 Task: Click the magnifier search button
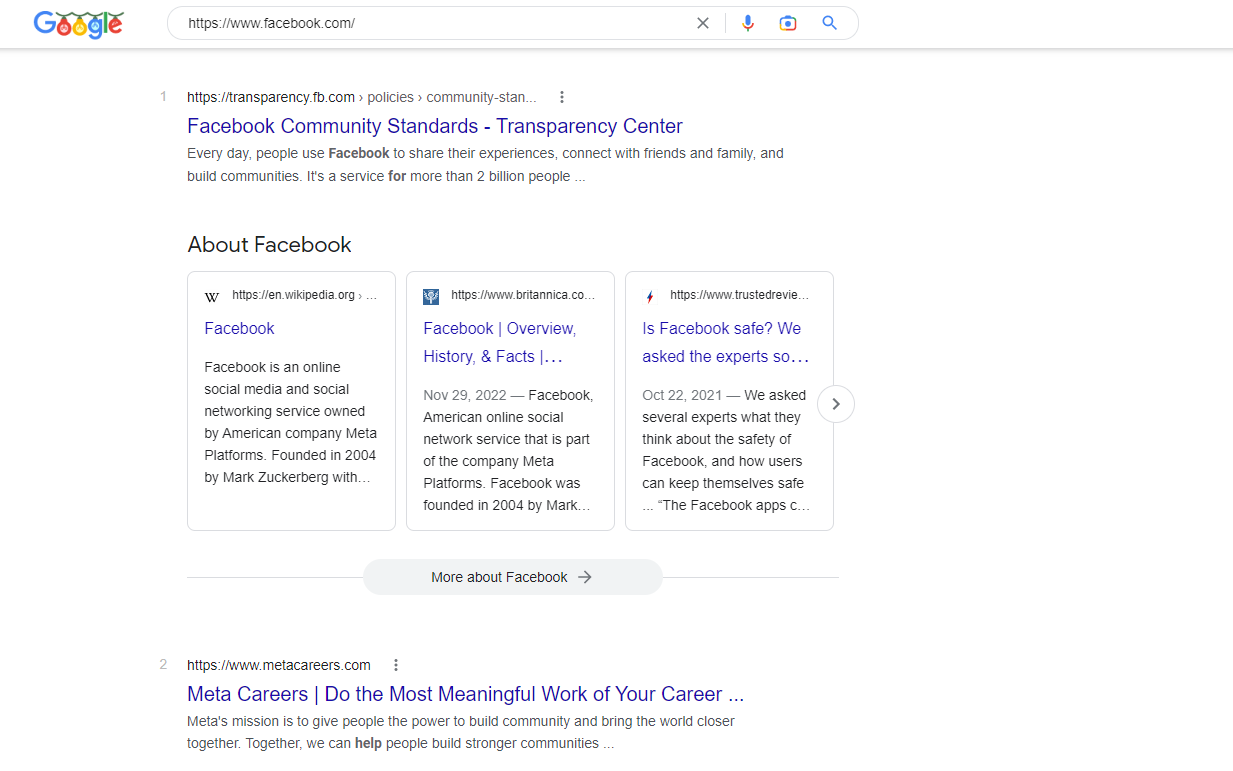[829, 23]
